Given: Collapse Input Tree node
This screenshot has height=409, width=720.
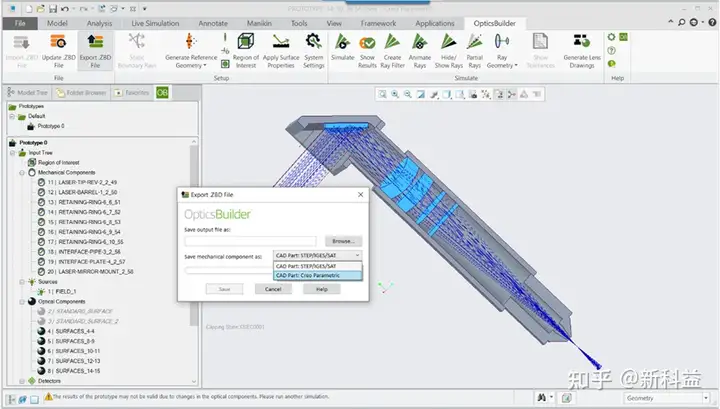Looking at the screenshot, I should (12, 153).
